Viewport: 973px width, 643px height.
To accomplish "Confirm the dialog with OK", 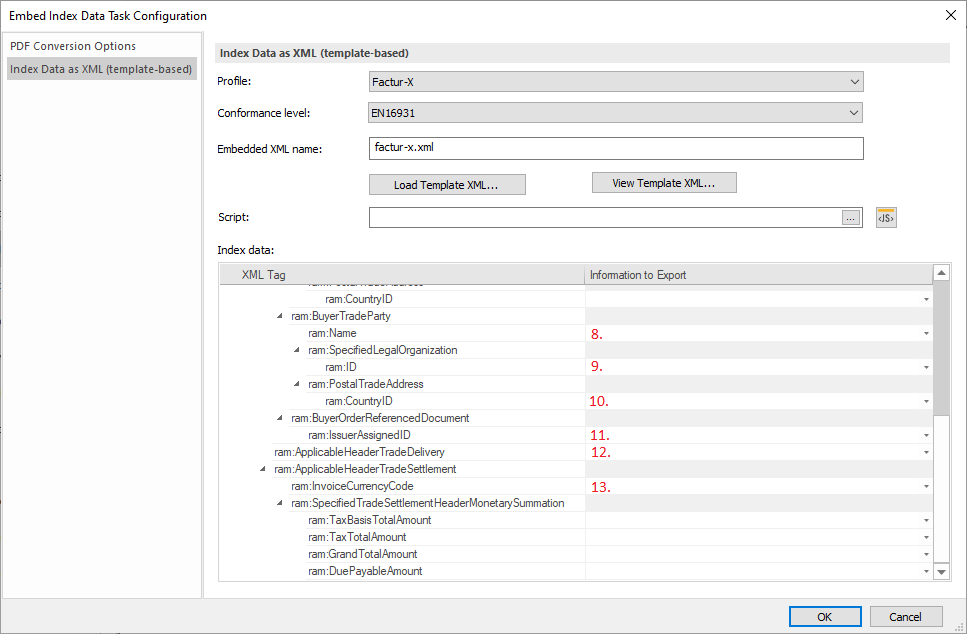I will pos(824,617).
